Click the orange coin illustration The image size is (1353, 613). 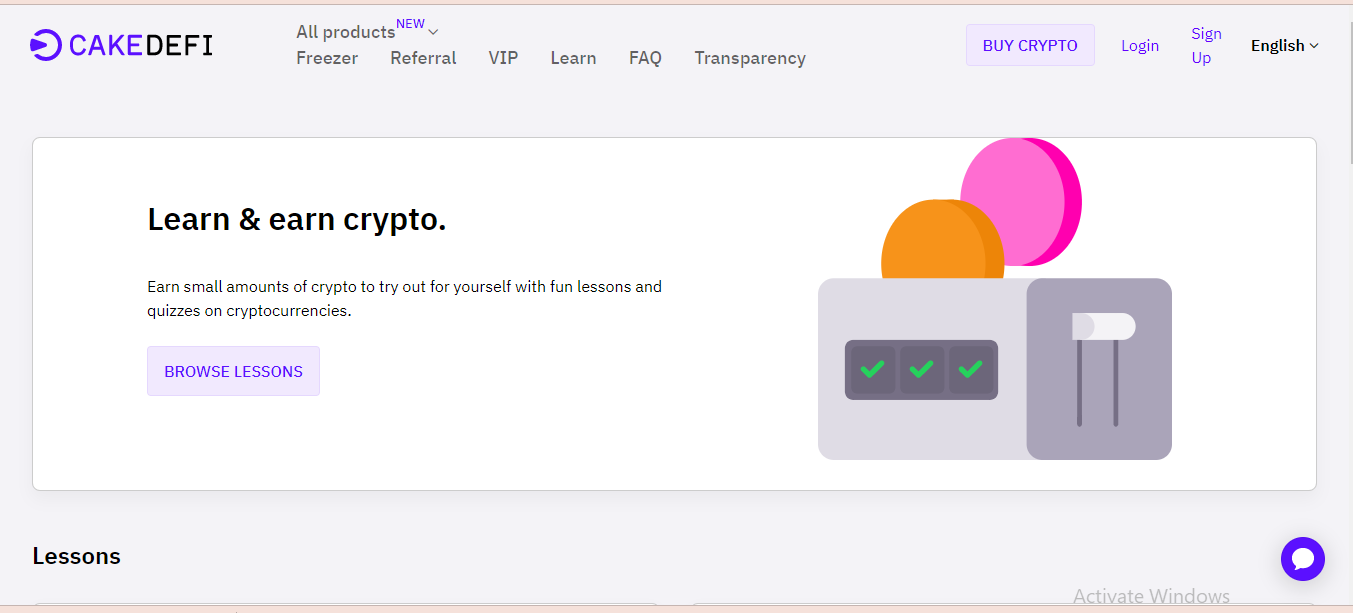coord(941,240)
